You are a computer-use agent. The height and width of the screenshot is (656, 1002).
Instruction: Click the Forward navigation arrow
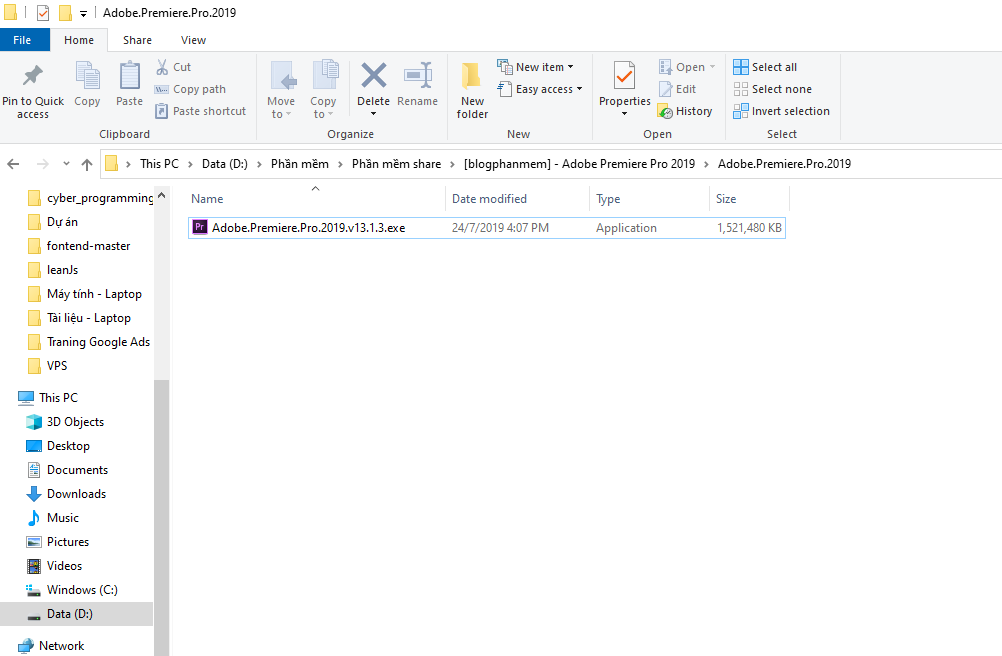[x=42, y=164]
